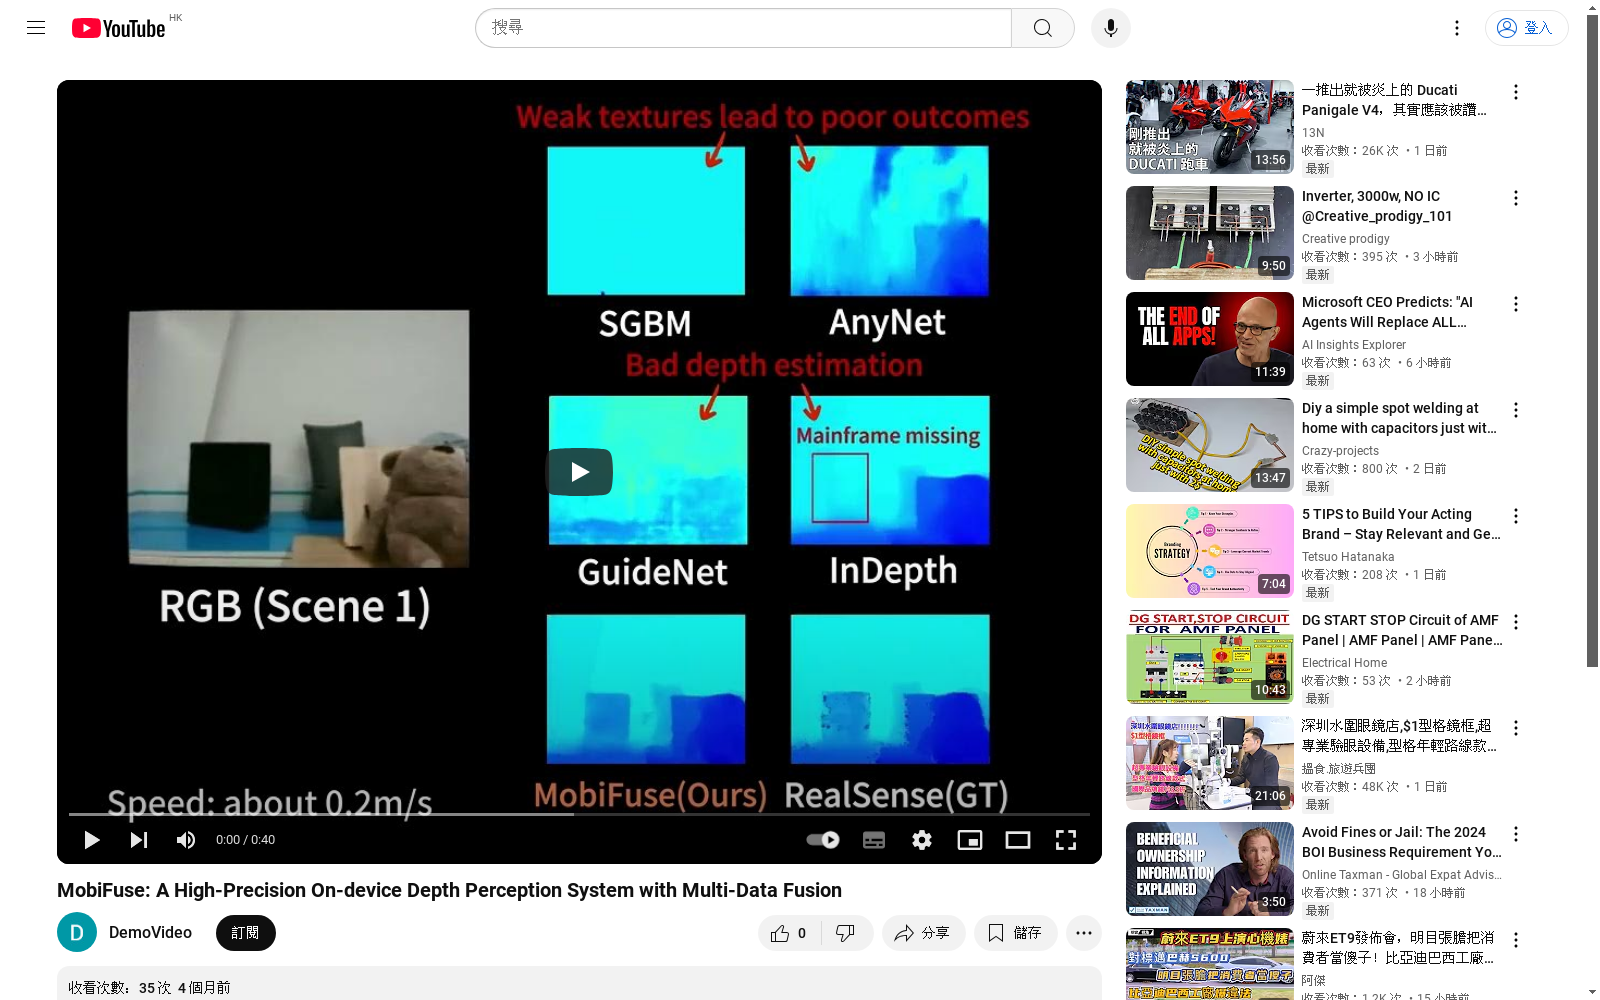Open the Ducati Panigale V4 video thumbnail

click(x=1210, y=127)
